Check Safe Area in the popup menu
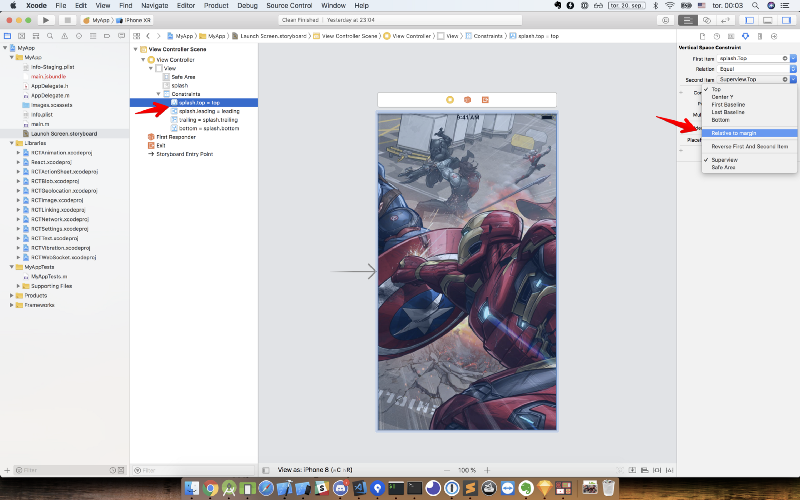The height and width of the screenshot is (500, 800). tap(723, 167)
